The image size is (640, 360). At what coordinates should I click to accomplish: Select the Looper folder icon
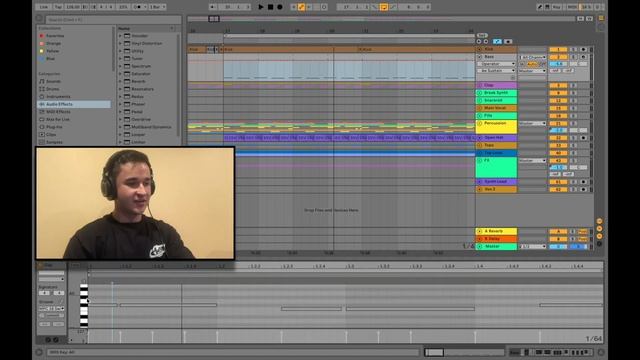[127, 134]
